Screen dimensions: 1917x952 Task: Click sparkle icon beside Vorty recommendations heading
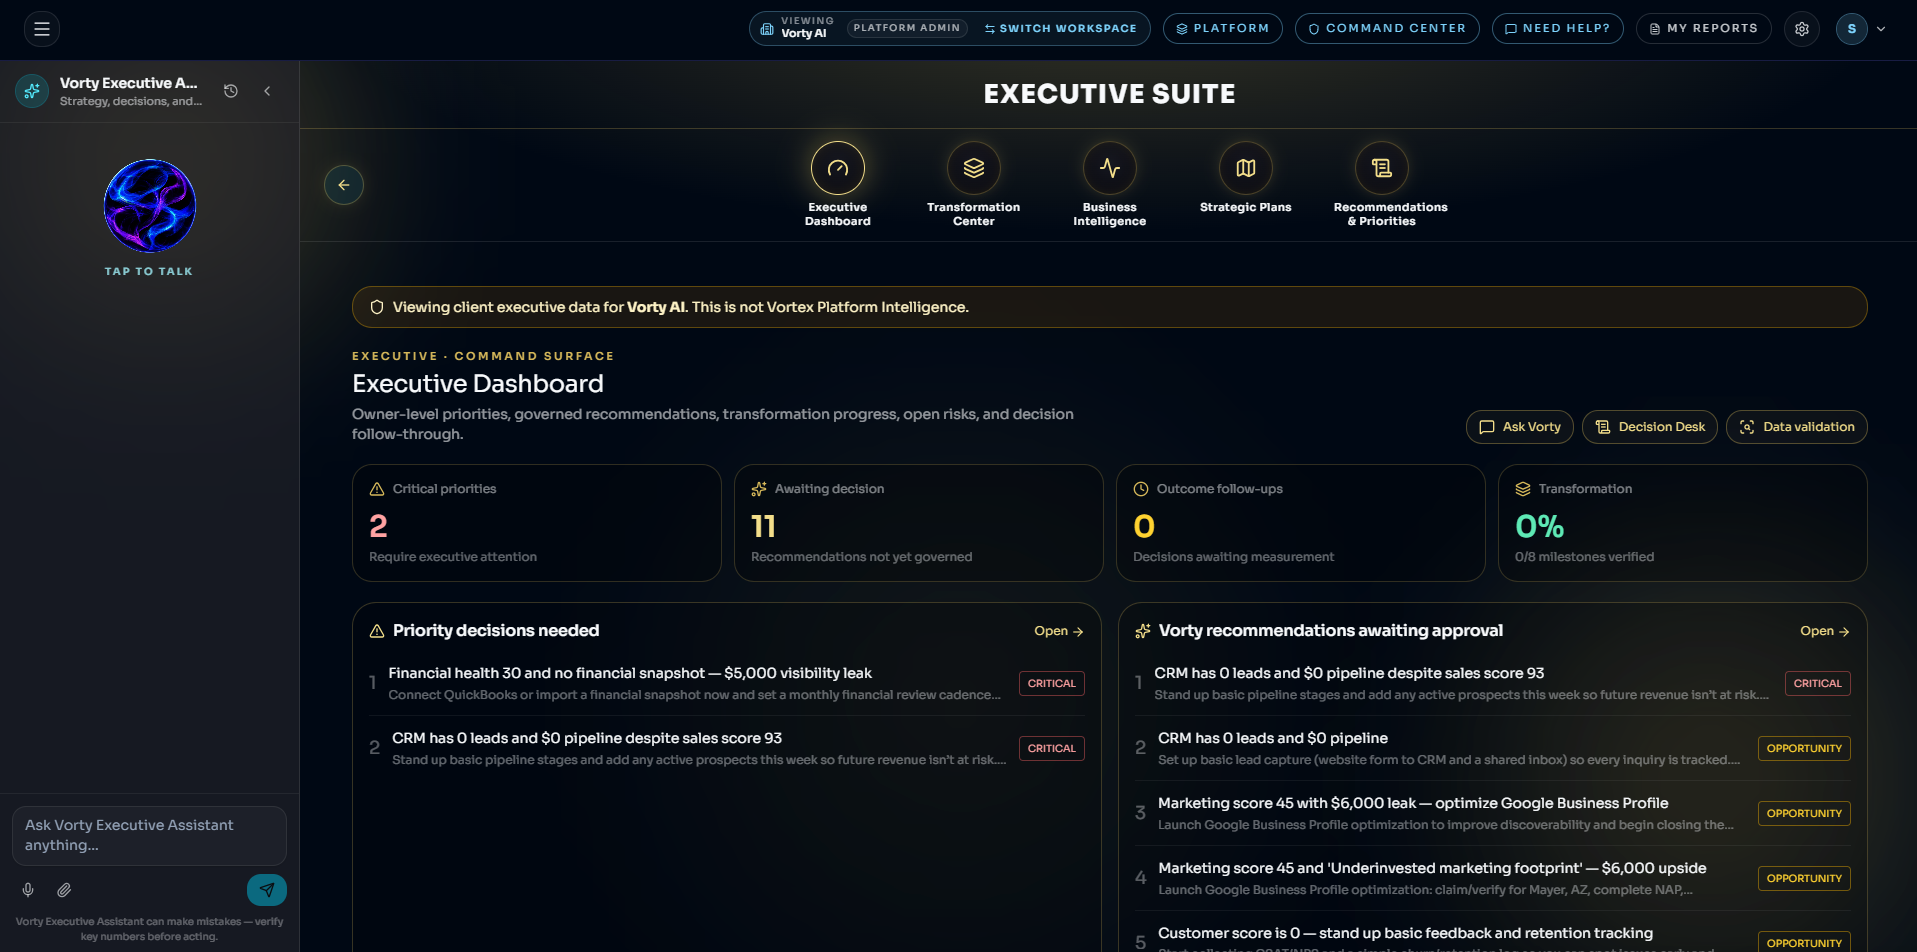[x=1143, y=631]
